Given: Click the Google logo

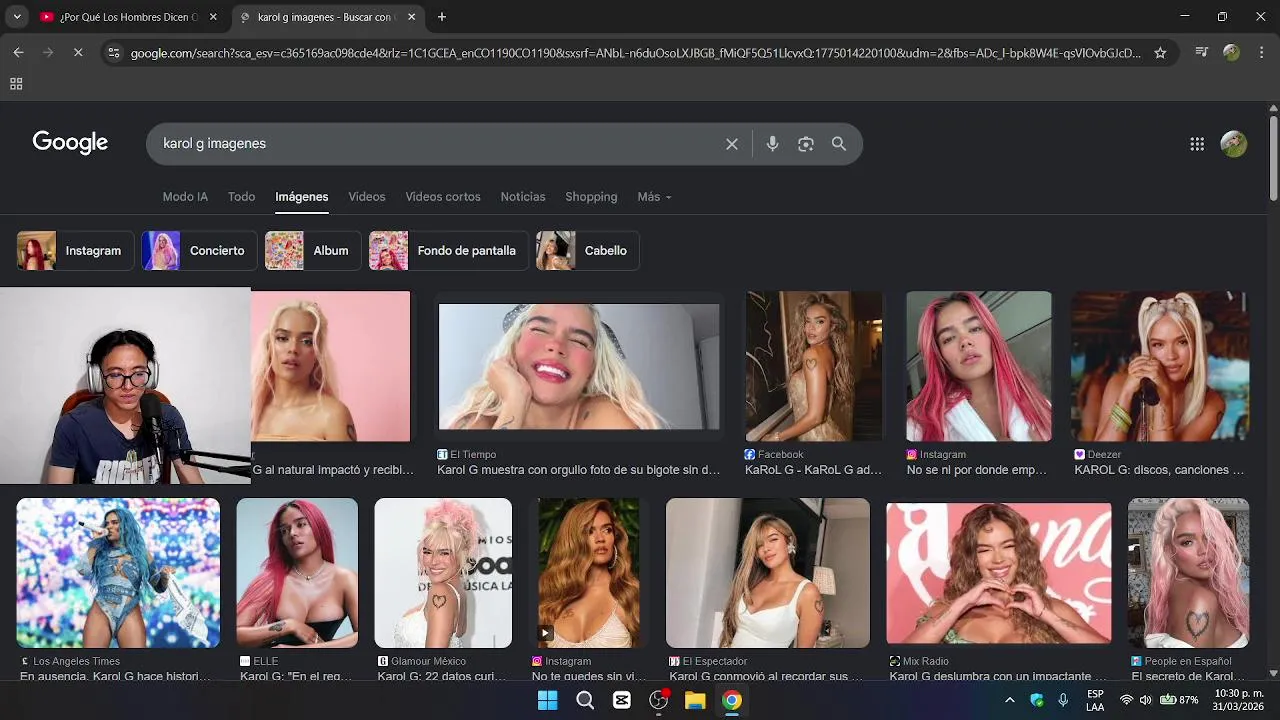Looking at the screenshot, I should point(70,143).
